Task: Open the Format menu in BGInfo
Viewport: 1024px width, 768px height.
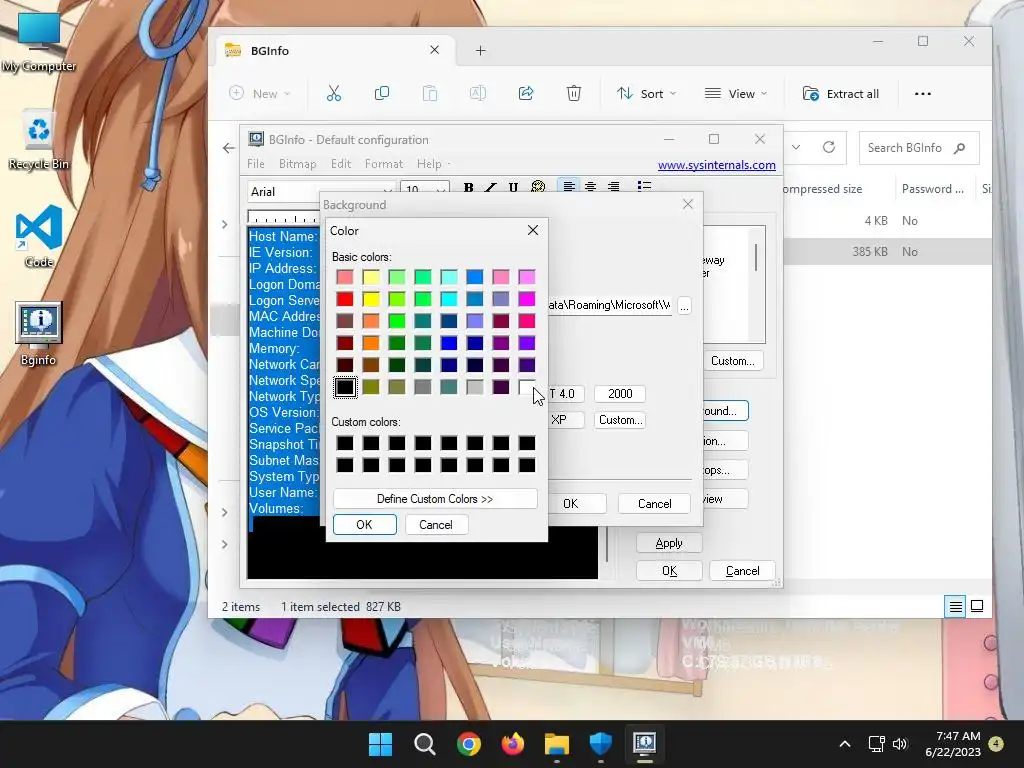Action: coord(384,164)
